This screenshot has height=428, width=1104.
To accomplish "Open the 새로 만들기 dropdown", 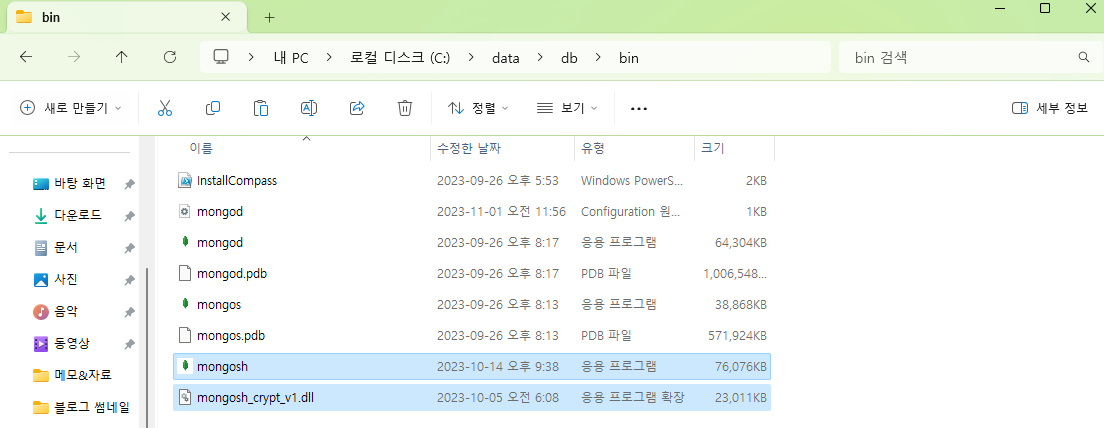I will pyautogui.click(x=70, y=108).
